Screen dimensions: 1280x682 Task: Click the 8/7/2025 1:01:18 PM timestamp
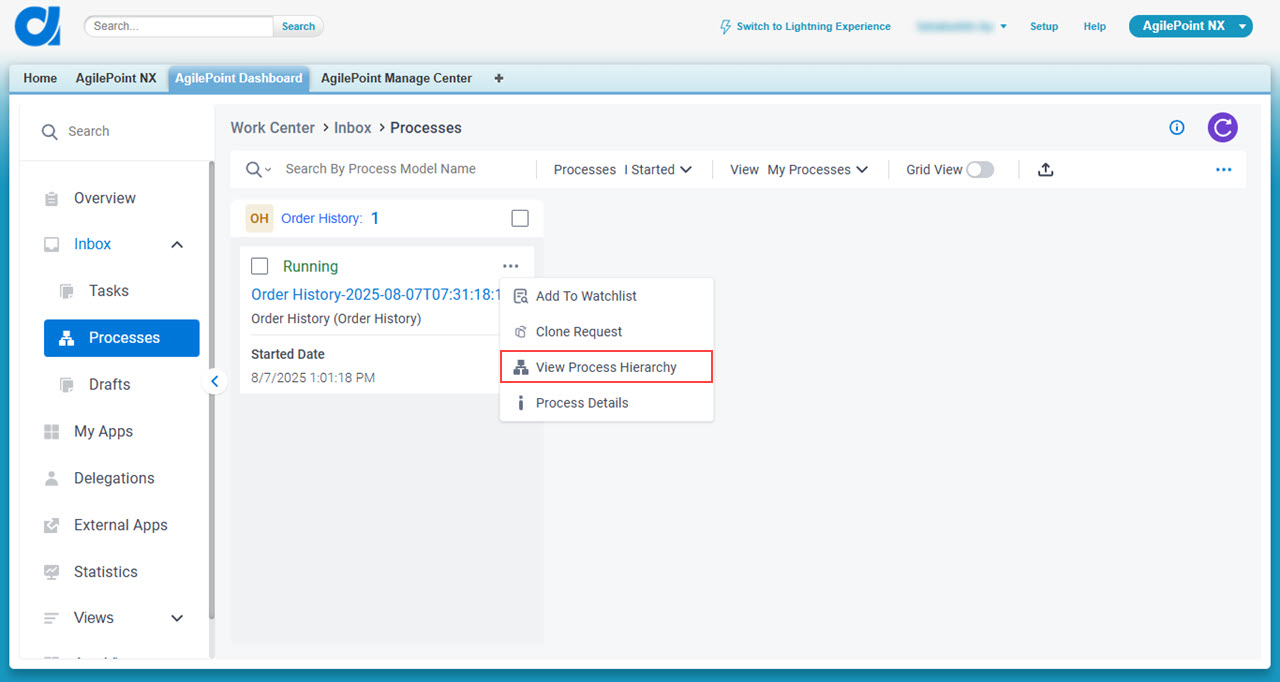(x=313, y=378)
